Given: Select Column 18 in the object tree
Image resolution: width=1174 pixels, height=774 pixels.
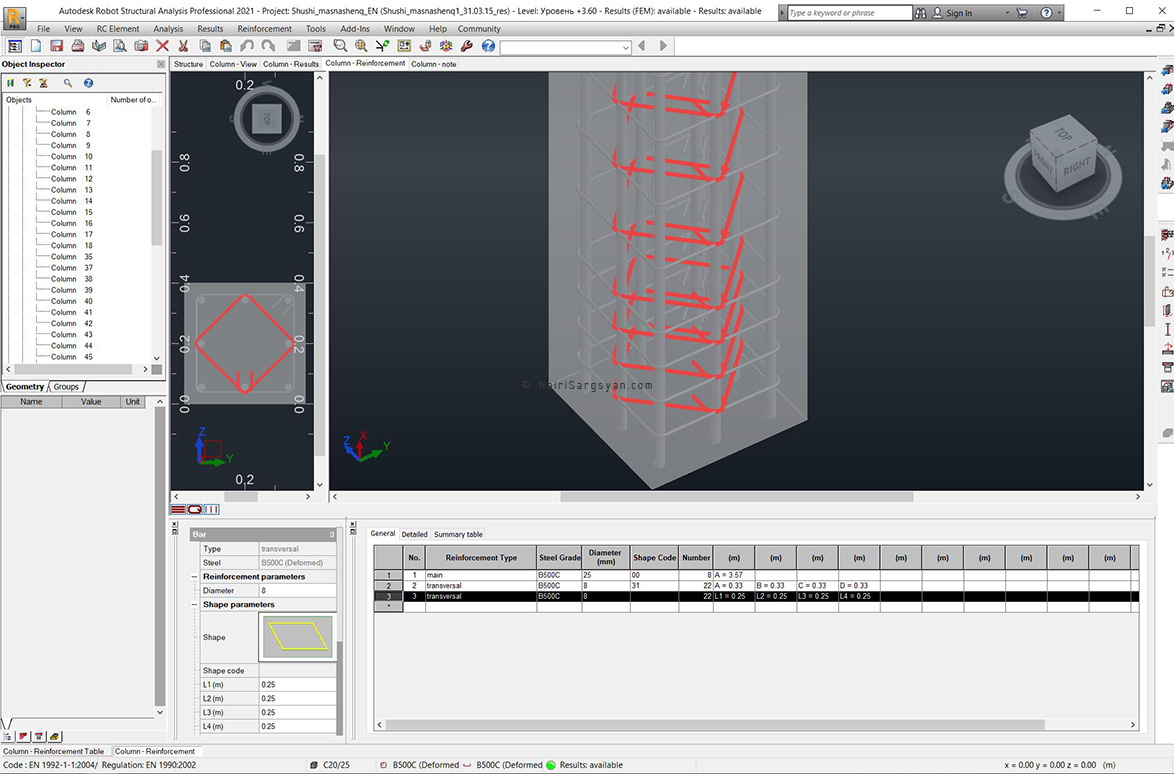Looking at the screenshot, I should tap(72, 246).
